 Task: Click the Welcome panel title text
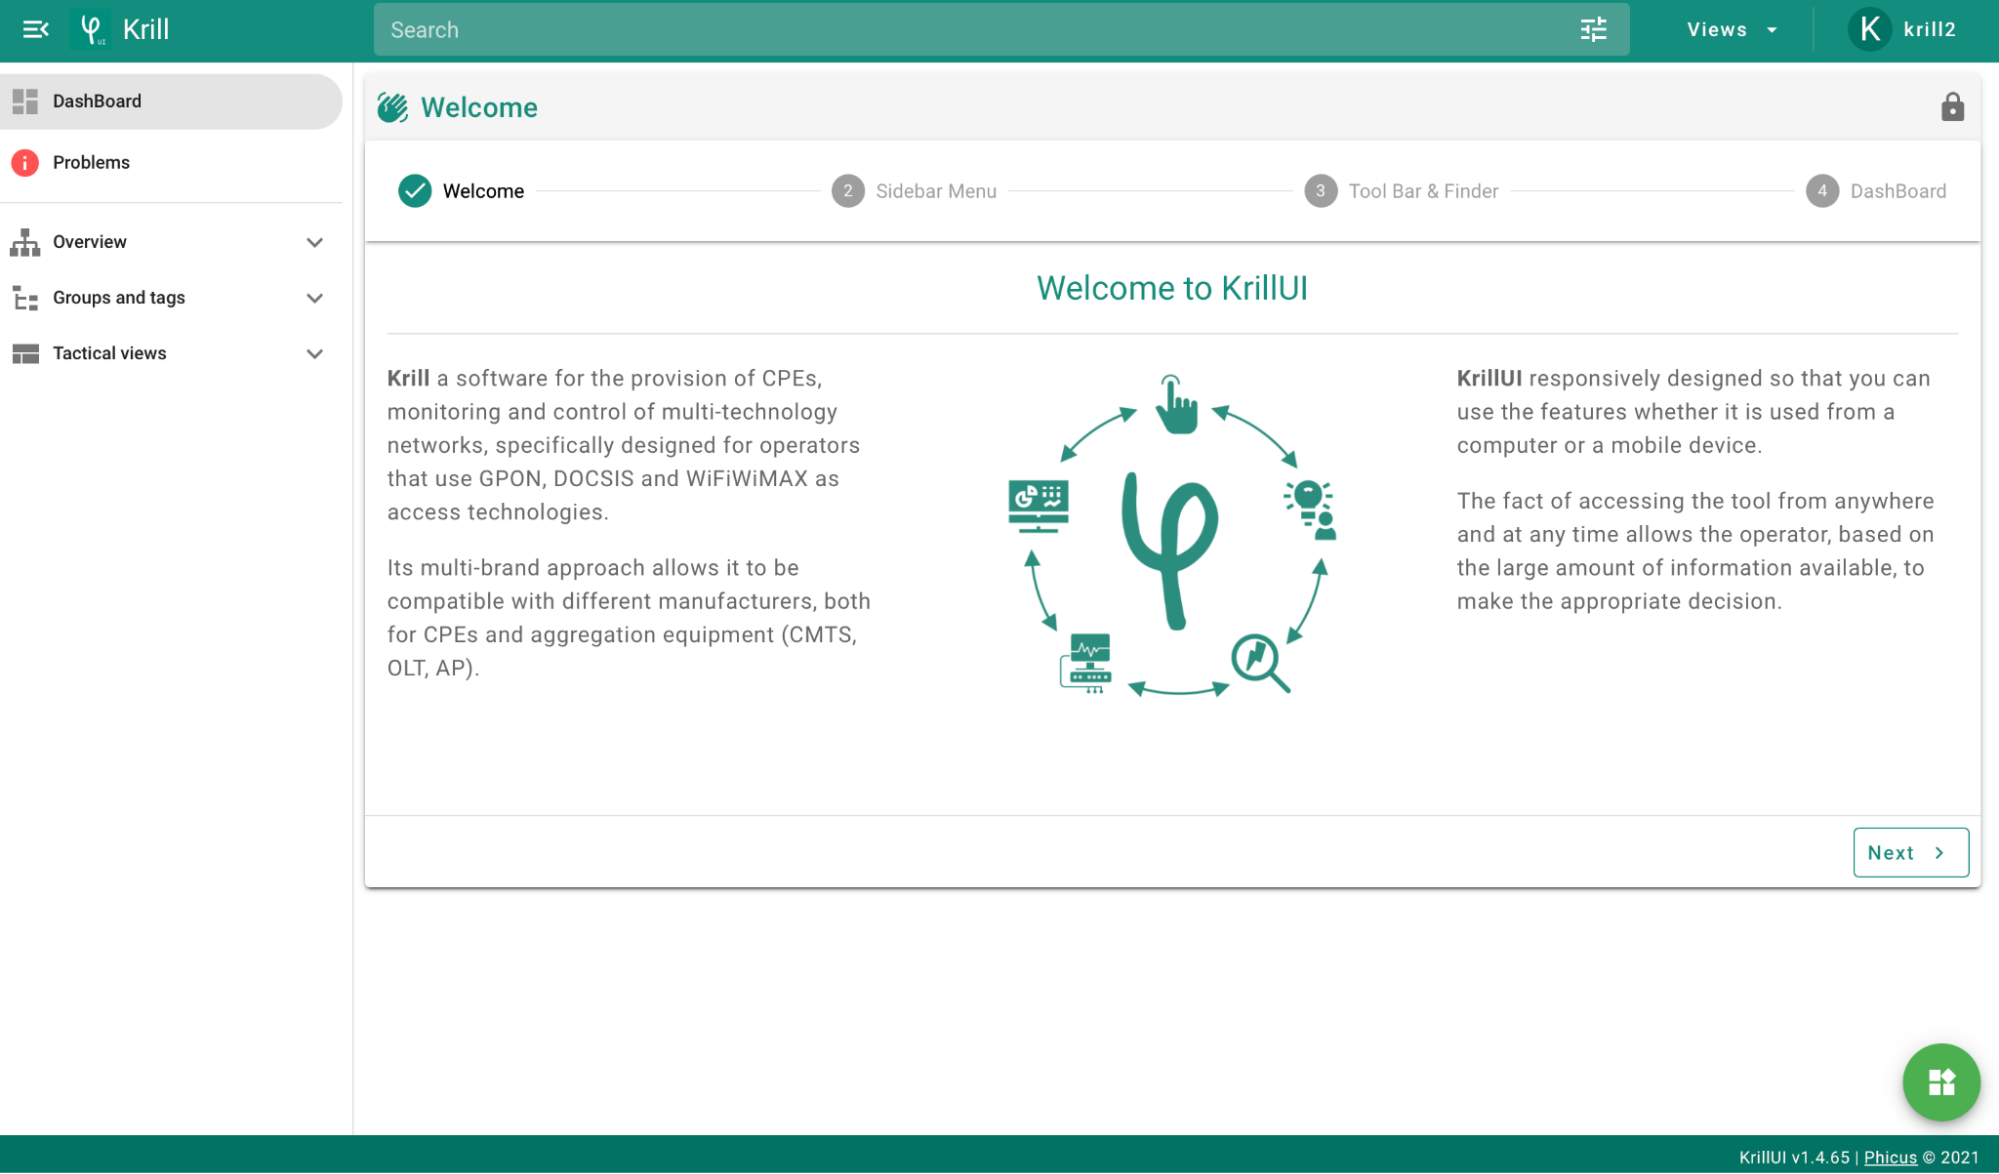pos(479,108)
